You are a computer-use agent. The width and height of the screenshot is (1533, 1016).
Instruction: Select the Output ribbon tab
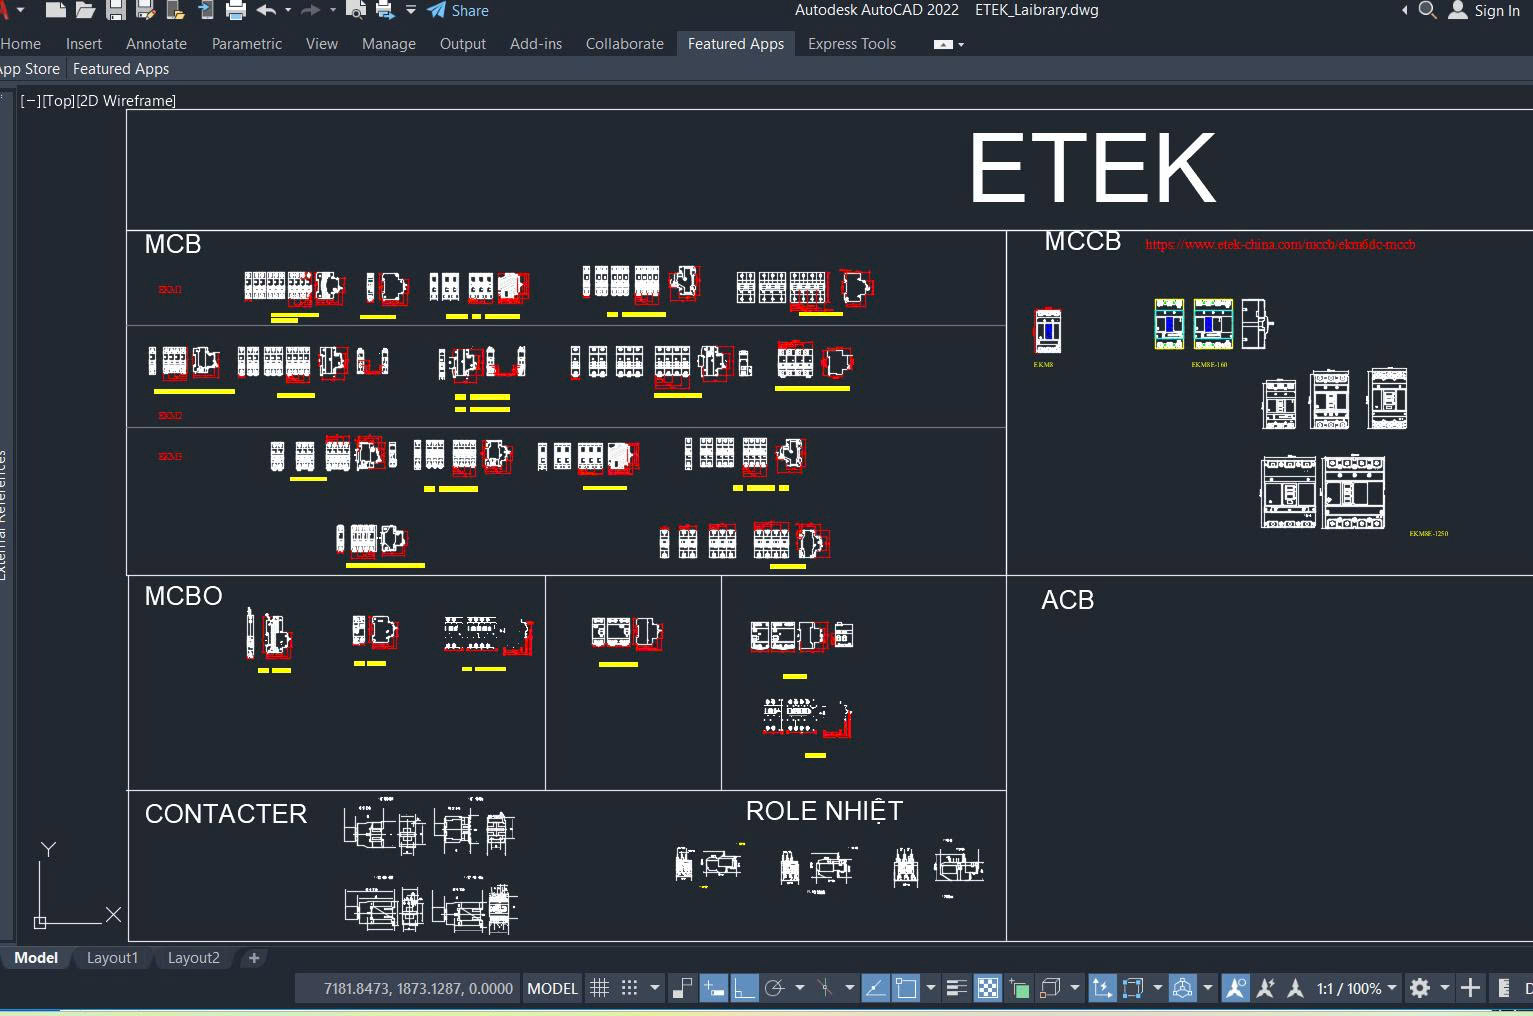click(x=463, y=44)
